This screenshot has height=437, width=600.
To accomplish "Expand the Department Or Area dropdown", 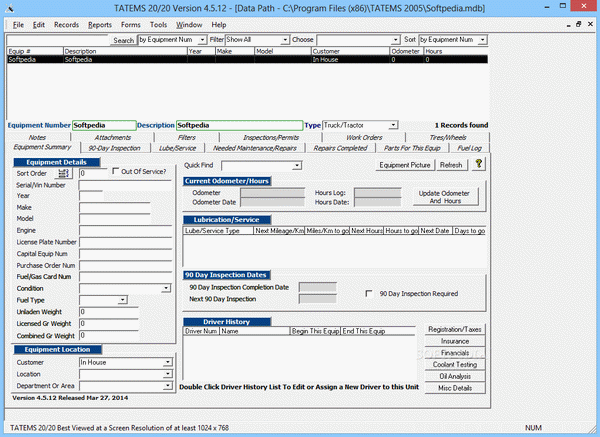I will point(168,386).
